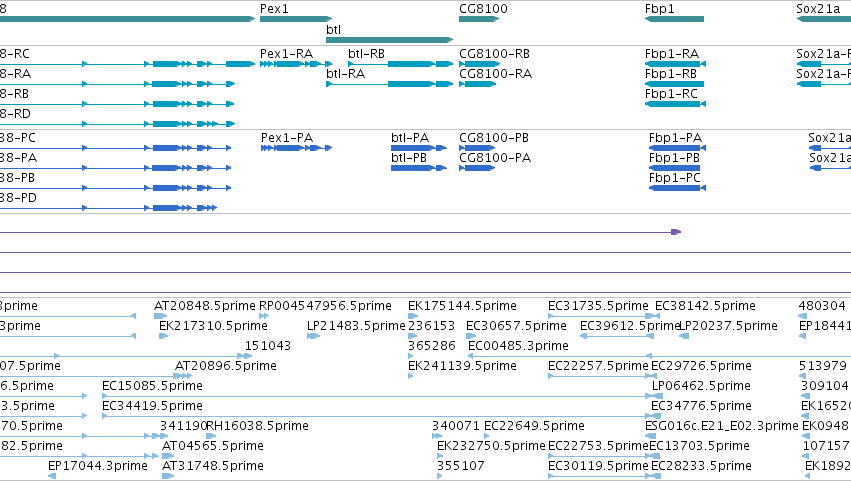
Task: Click the 151043 feature label
Action: 268,346
